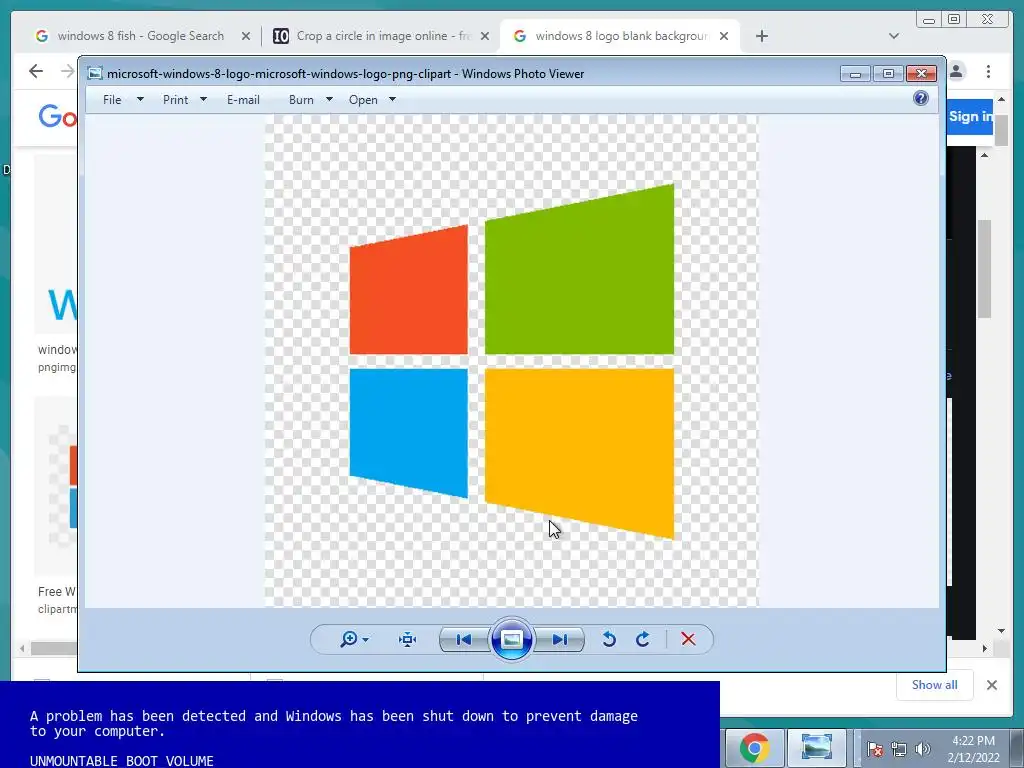Delete the image with the red X
This screenshot has height=768, width=1024.
click(688, 639)
